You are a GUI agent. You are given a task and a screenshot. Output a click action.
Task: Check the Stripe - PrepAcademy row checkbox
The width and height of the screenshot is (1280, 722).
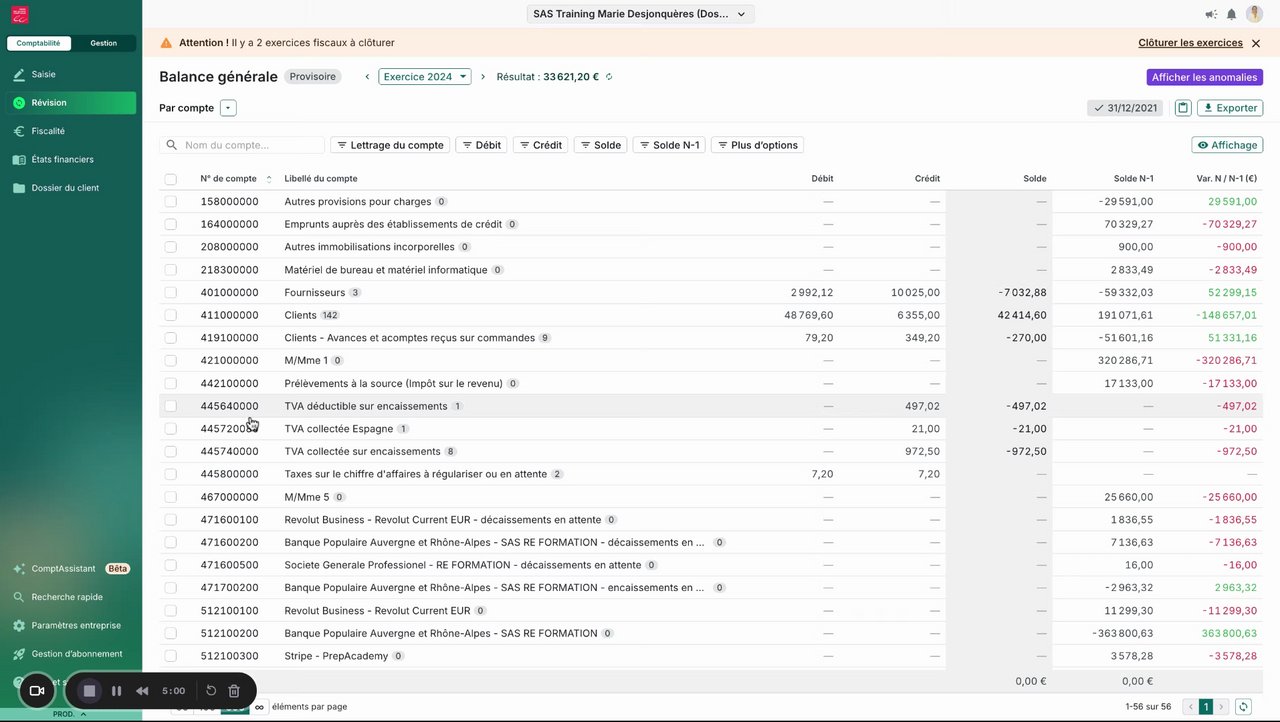(x=171, y=656)
